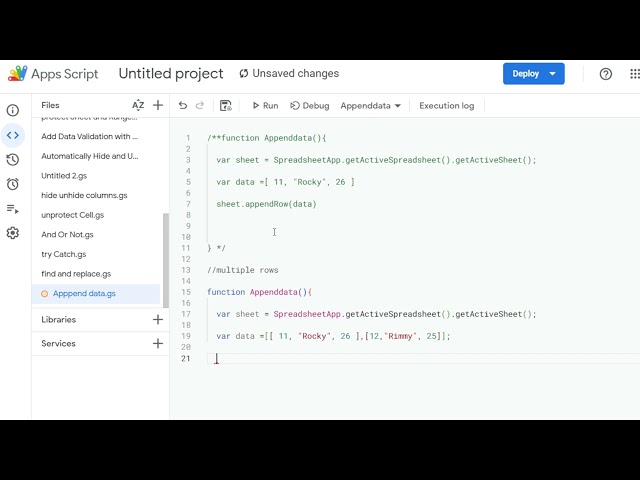Viewport: 640px width, 480px height.
Task: Sort files alphabetically with AZ icon
Action: (x=138, y=105)
